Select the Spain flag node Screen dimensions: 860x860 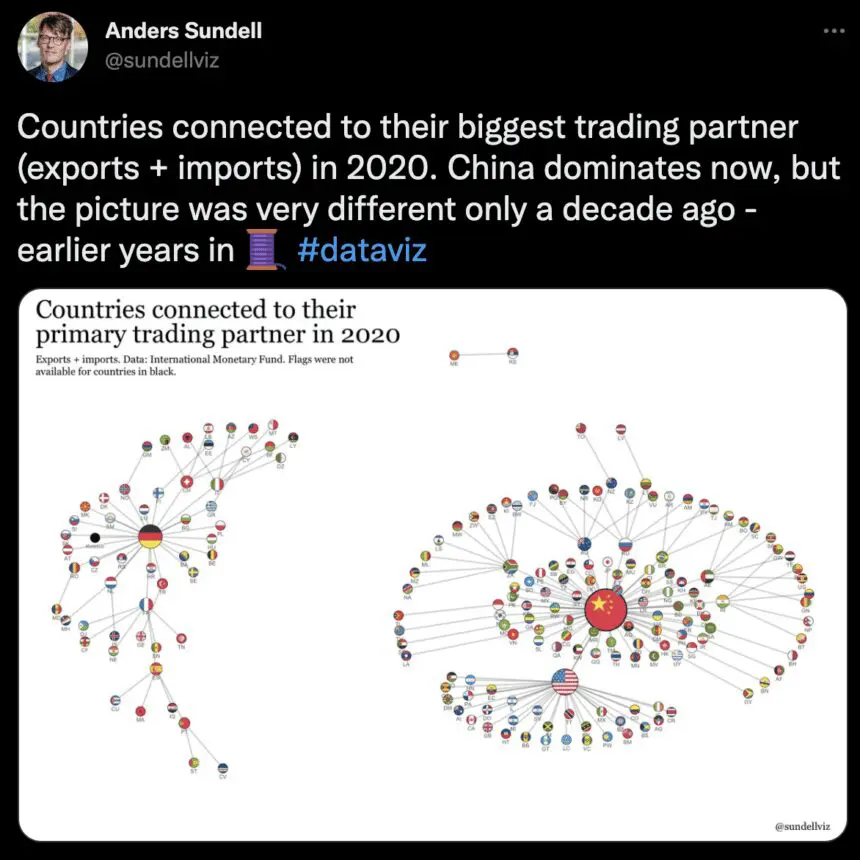(156, 669)
